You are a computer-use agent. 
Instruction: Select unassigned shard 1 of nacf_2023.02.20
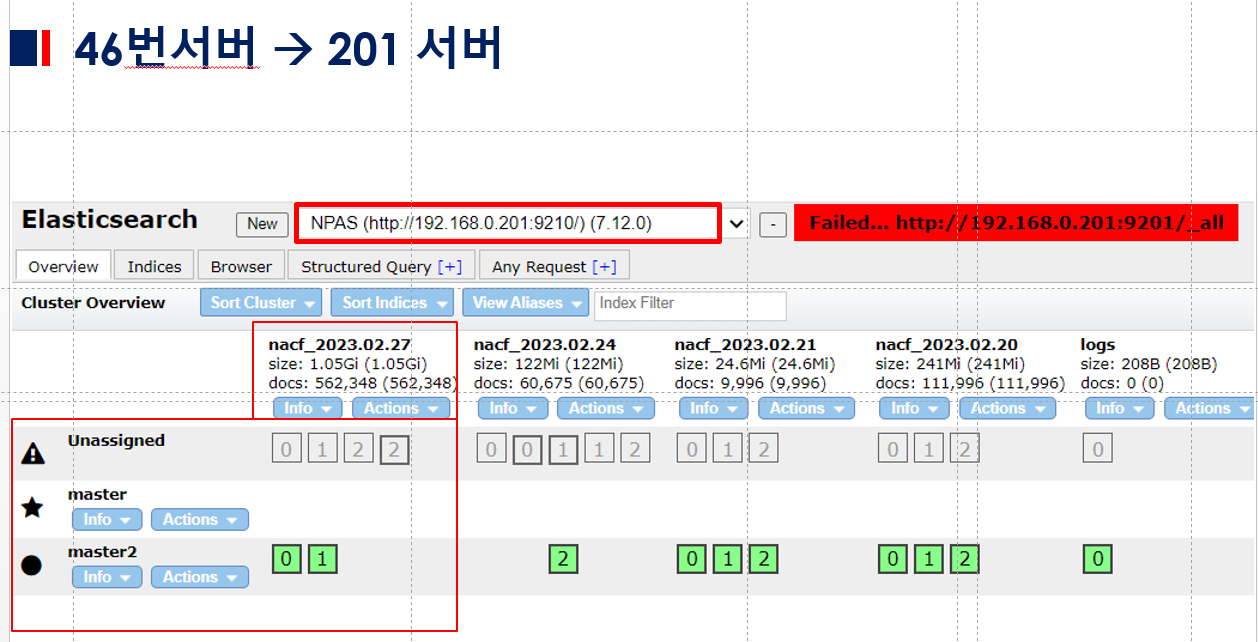pyautogui.click(x=929, y=449)
